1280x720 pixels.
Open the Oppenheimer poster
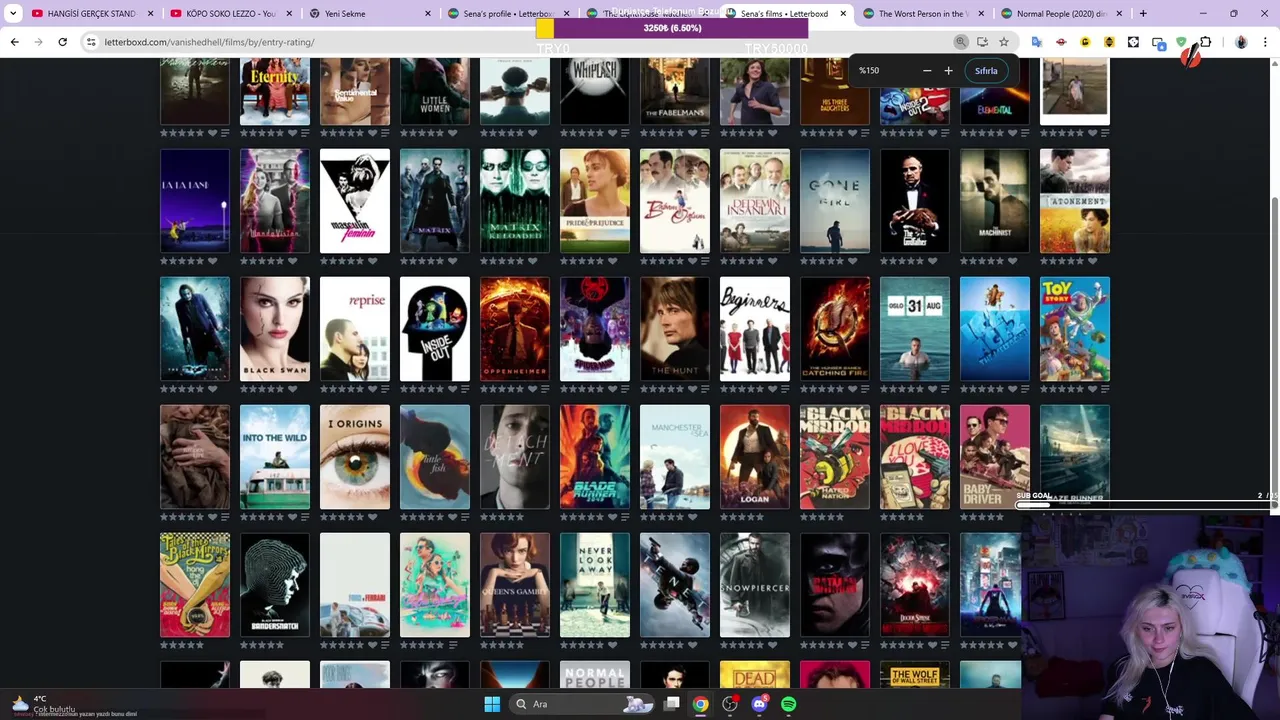pos(515,329)
